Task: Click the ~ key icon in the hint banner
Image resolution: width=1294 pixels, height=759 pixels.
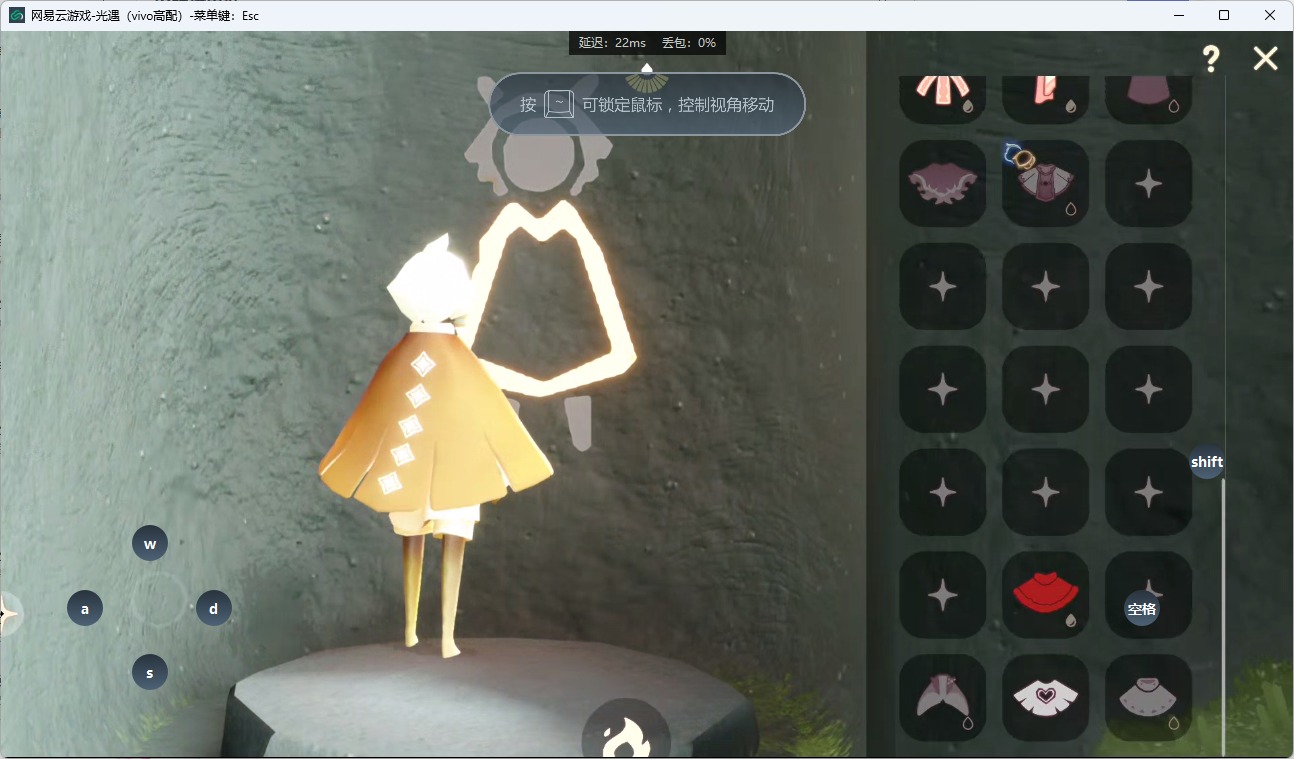Action: [x=559, y=104]
